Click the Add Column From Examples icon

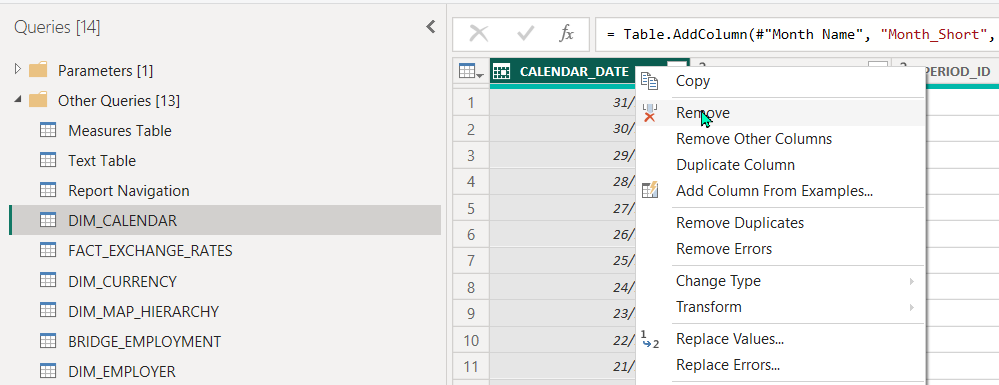(649, 190)
